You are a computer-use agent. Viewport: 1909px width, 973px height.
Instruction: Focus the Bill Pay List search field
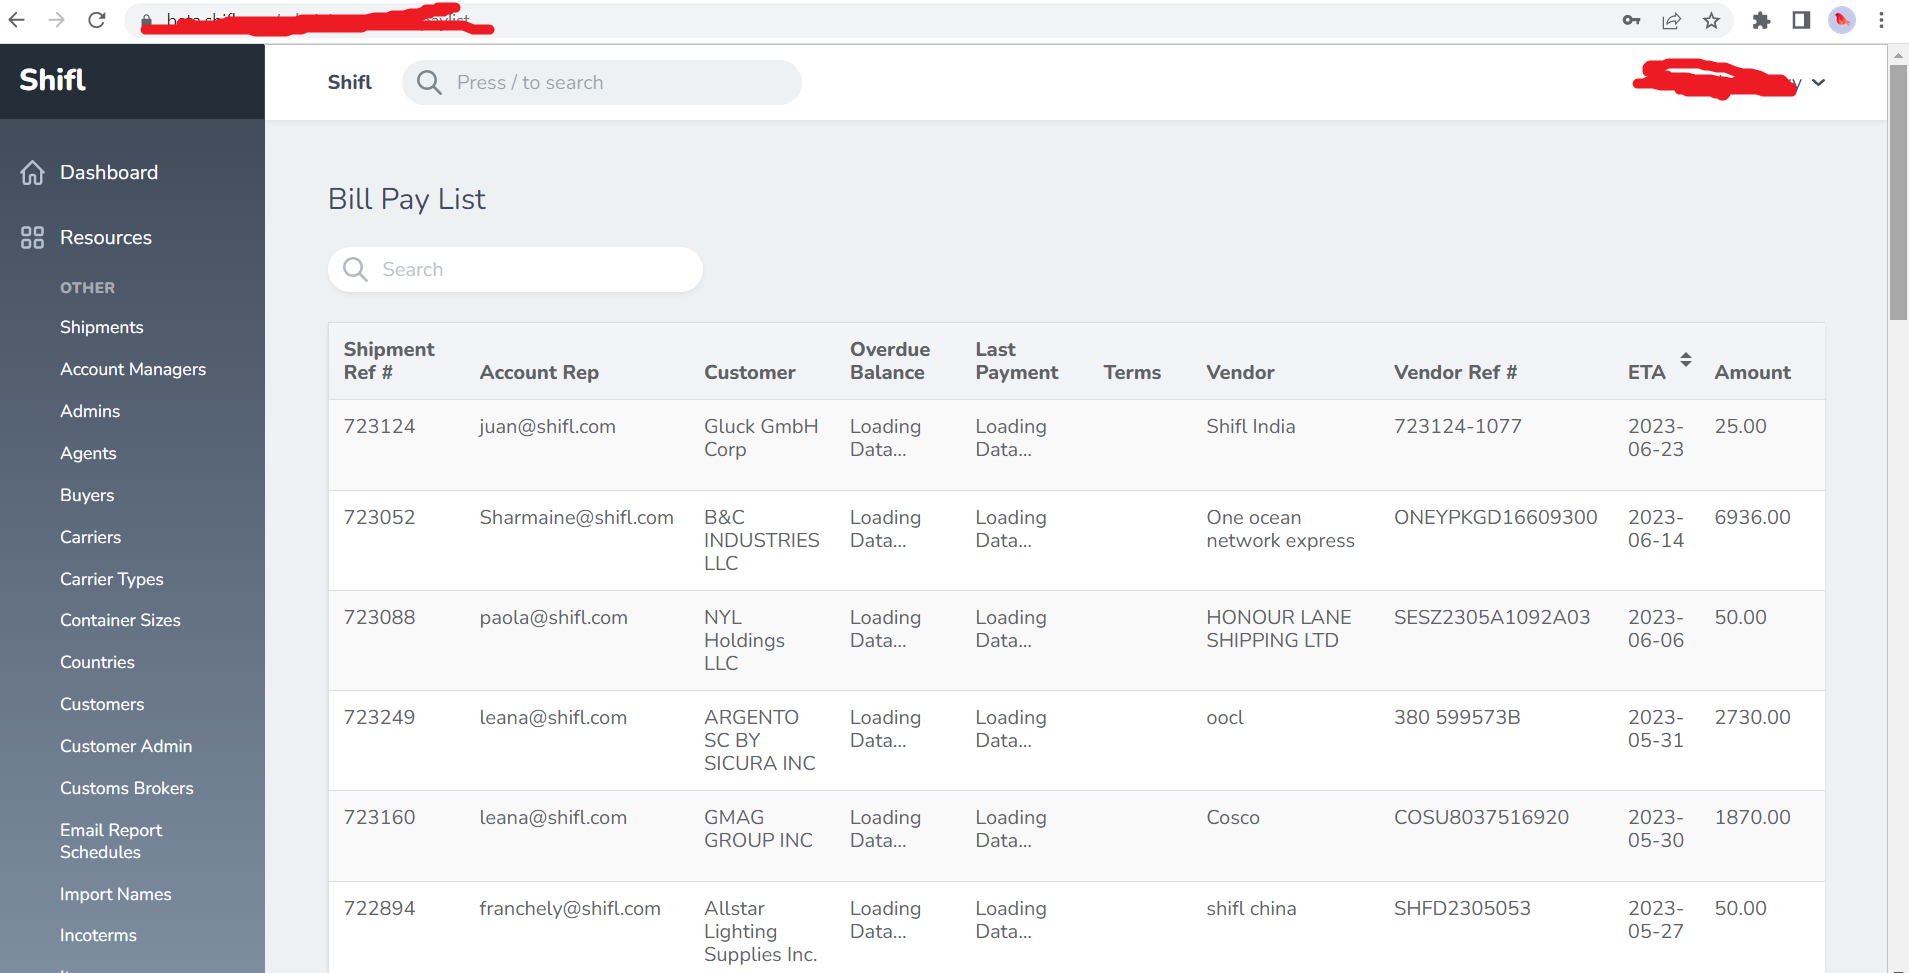[x=530, y=270]
